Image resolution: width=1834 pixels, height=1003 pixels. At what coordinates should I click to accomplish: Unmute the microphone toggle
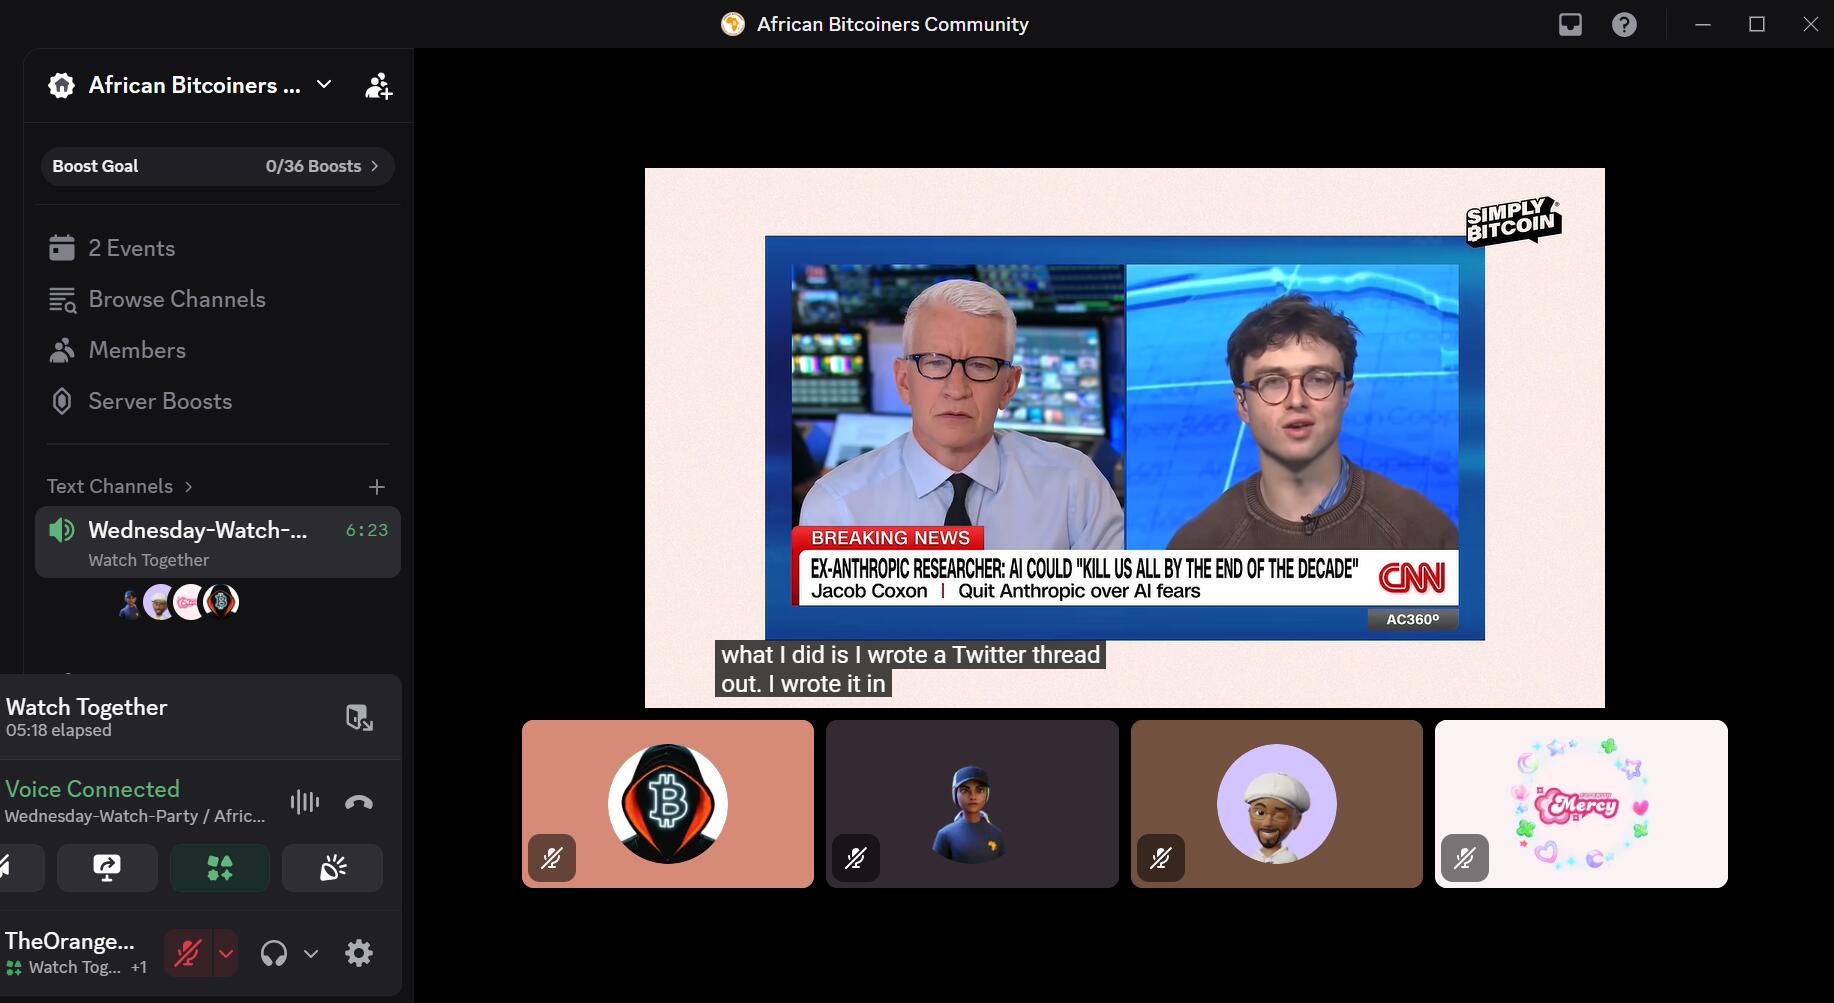(x=188, y=953)
